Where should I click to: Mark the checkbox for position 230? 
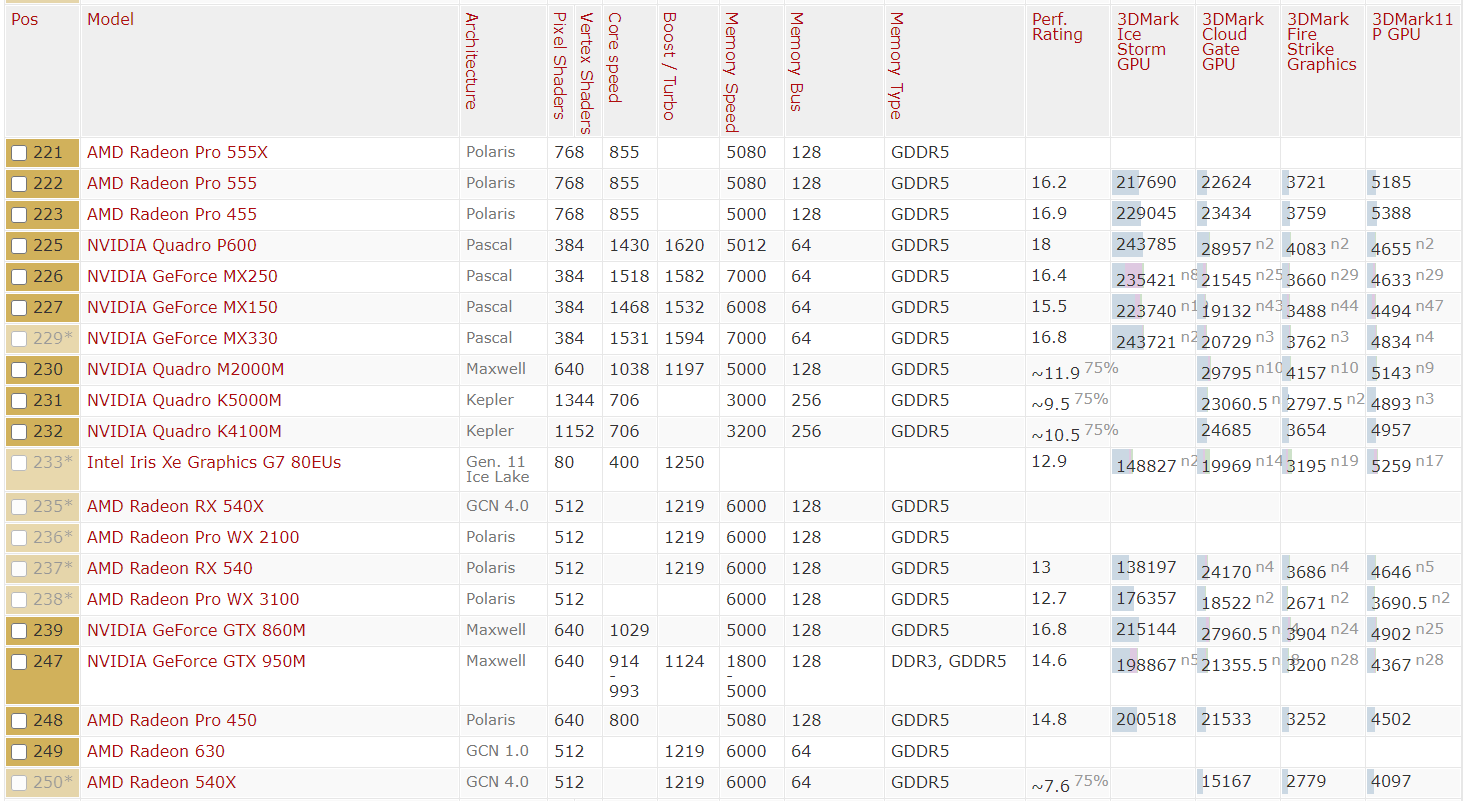tap(19, 370)
